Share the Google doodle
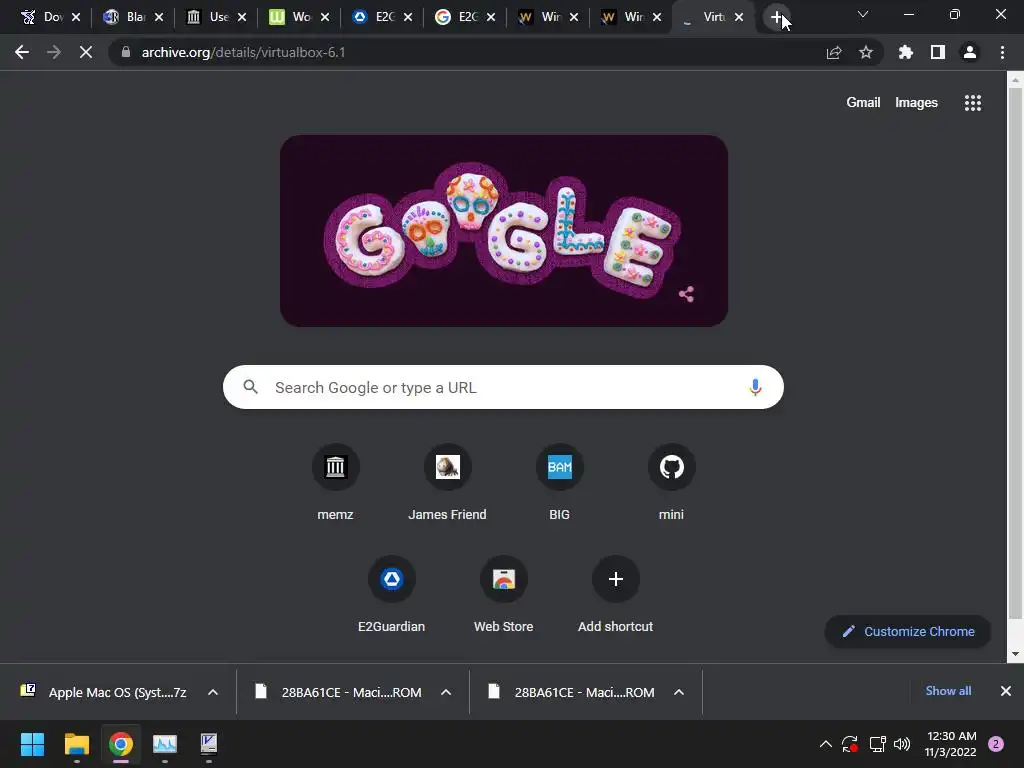 (686, 295)
